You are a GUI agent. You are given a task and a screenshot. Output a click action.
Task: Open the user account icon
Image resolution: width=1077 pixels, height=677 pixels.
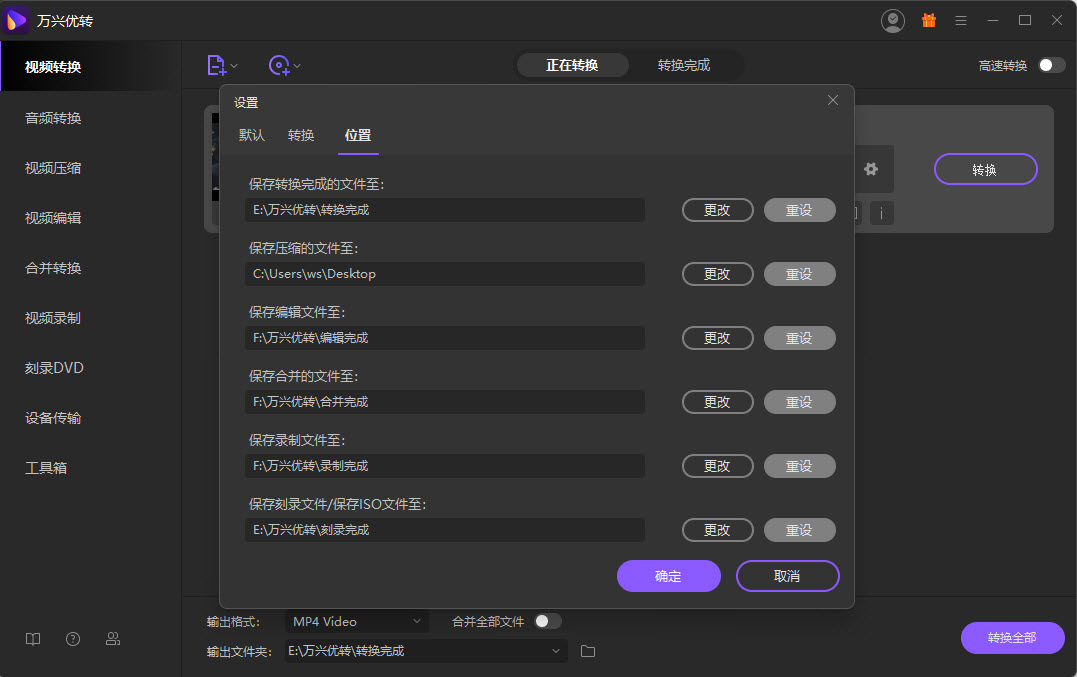(893, 20)
